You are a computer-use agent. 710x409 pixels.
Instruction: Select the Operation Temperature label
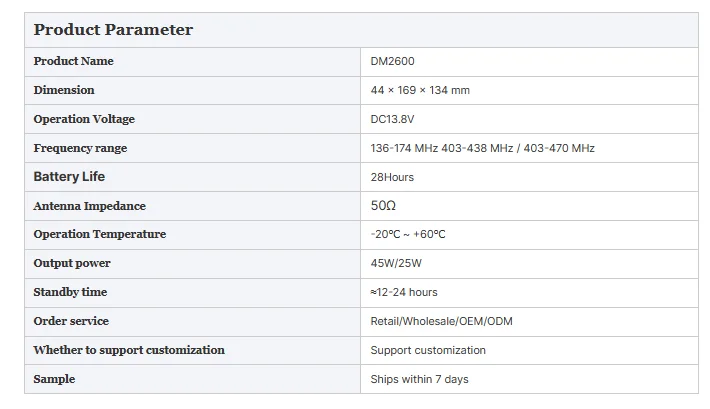coord(100,234)
